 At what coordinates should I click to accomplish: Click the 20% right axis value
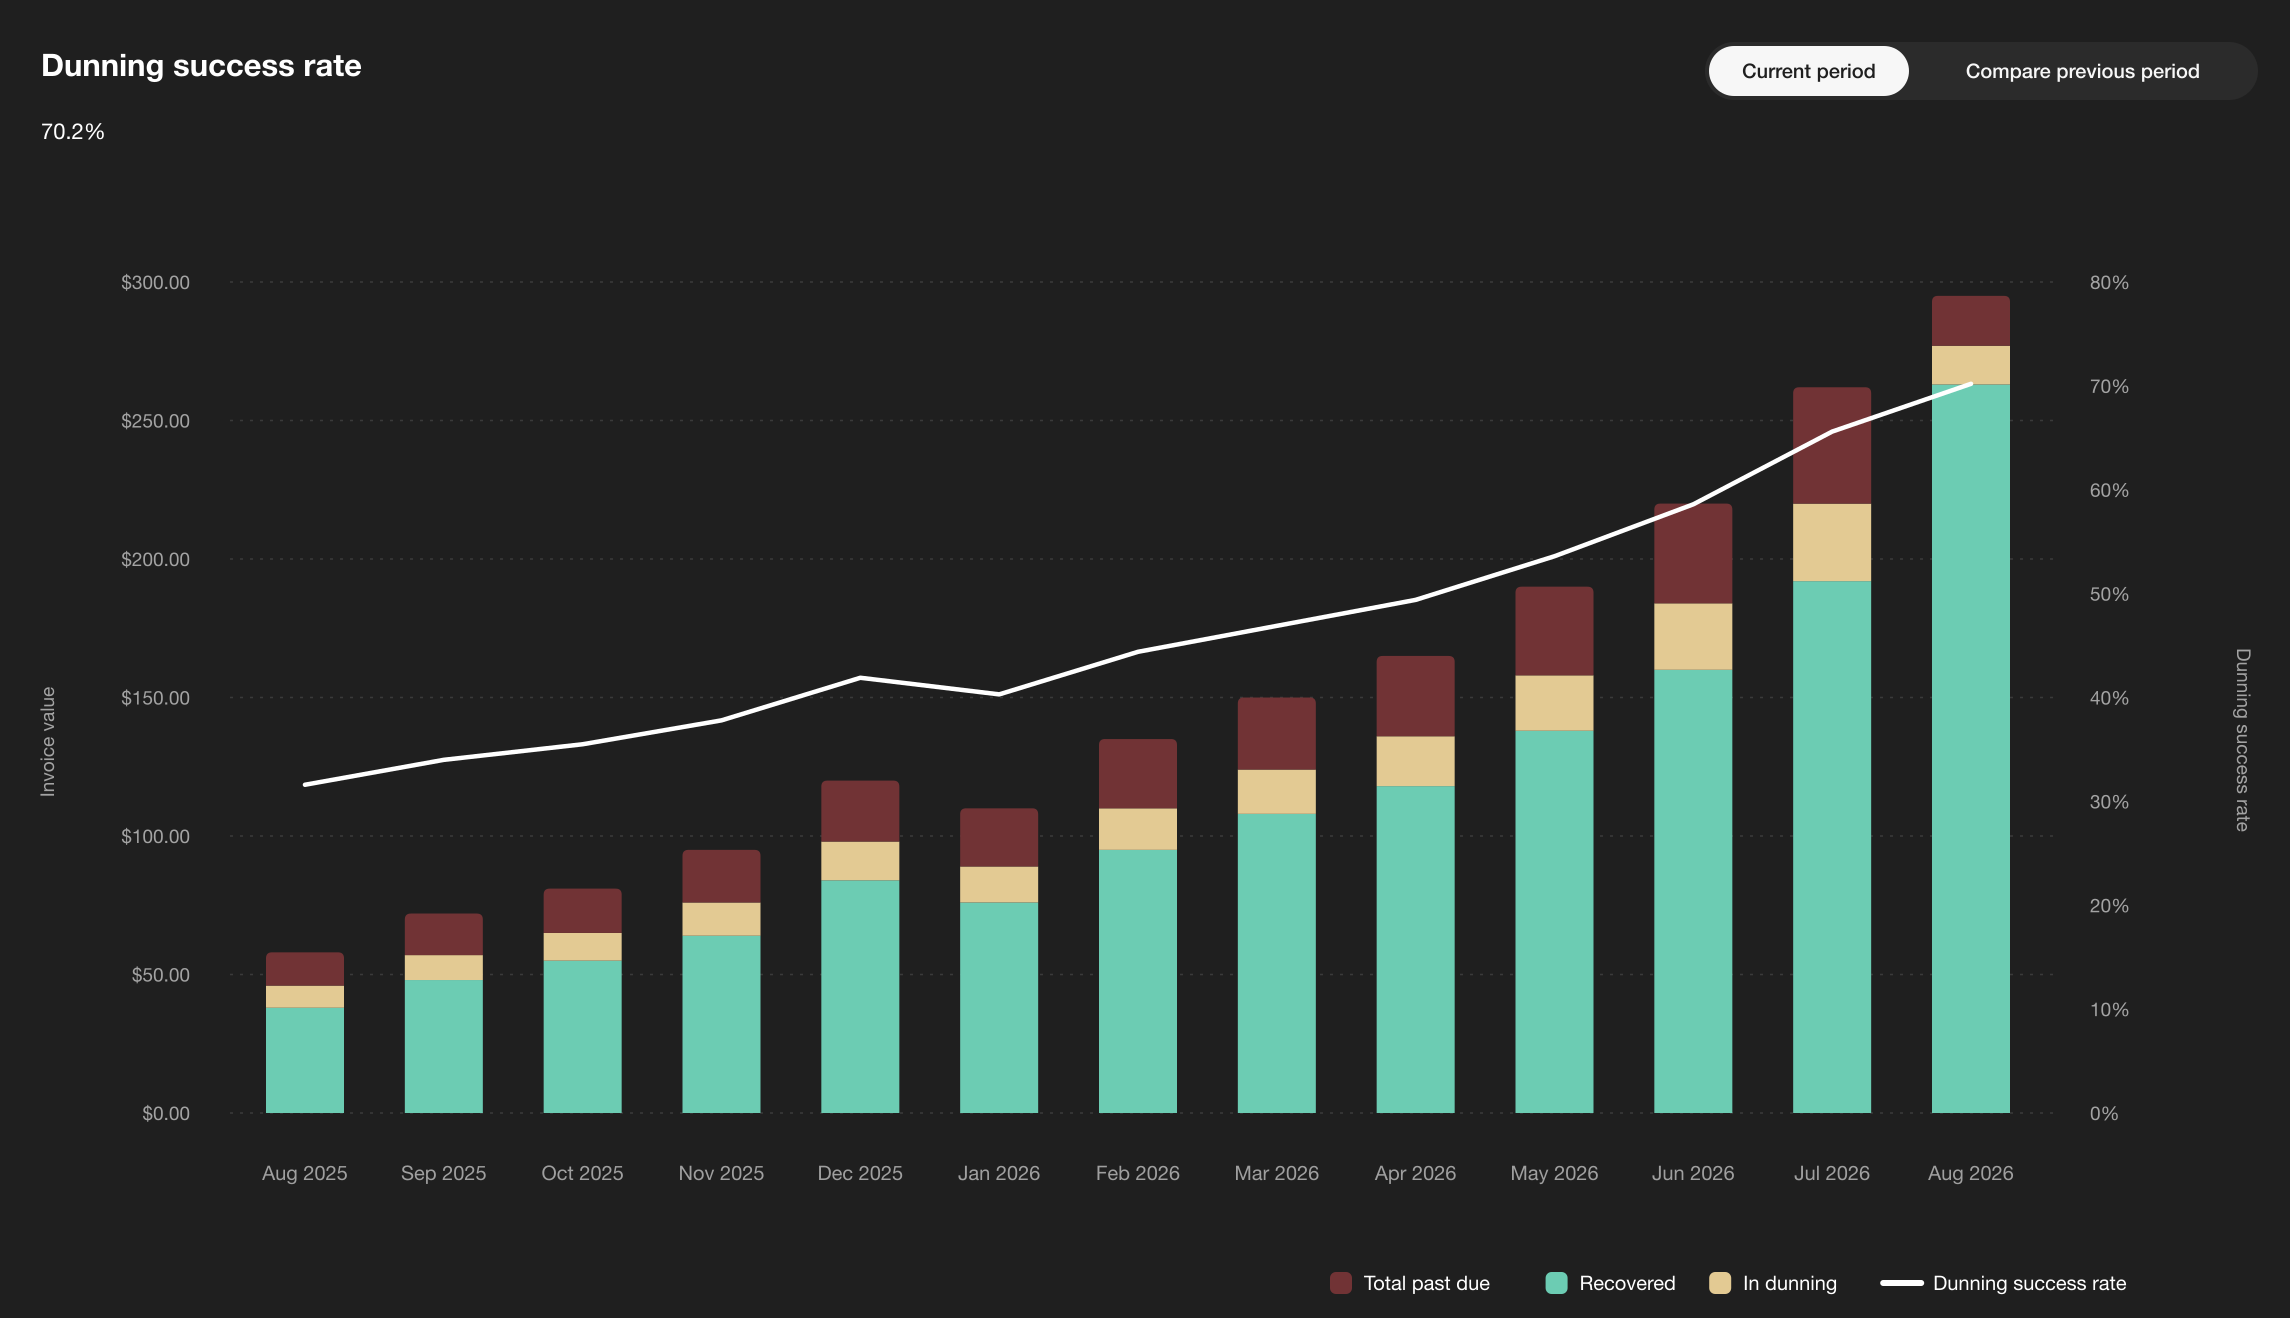2109,906
